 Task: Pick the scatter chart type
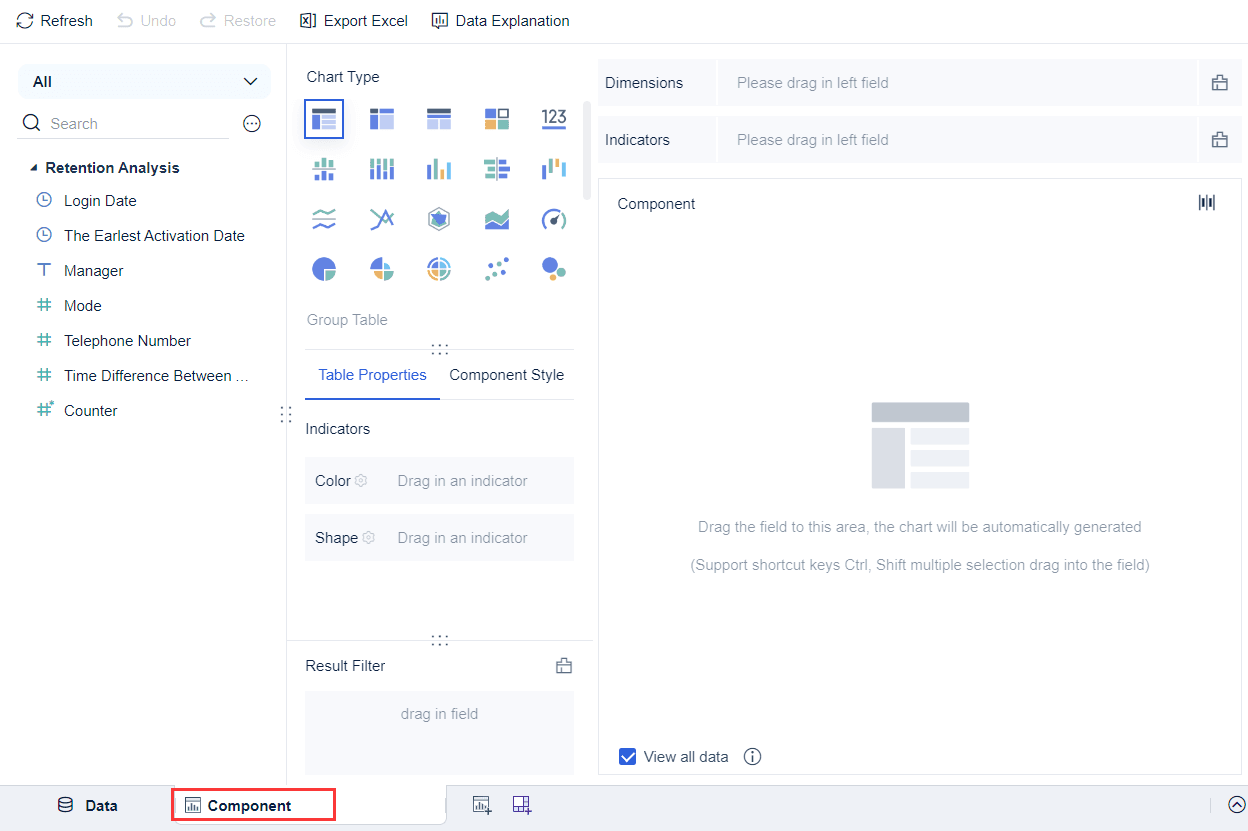click(x=497, y=268)
